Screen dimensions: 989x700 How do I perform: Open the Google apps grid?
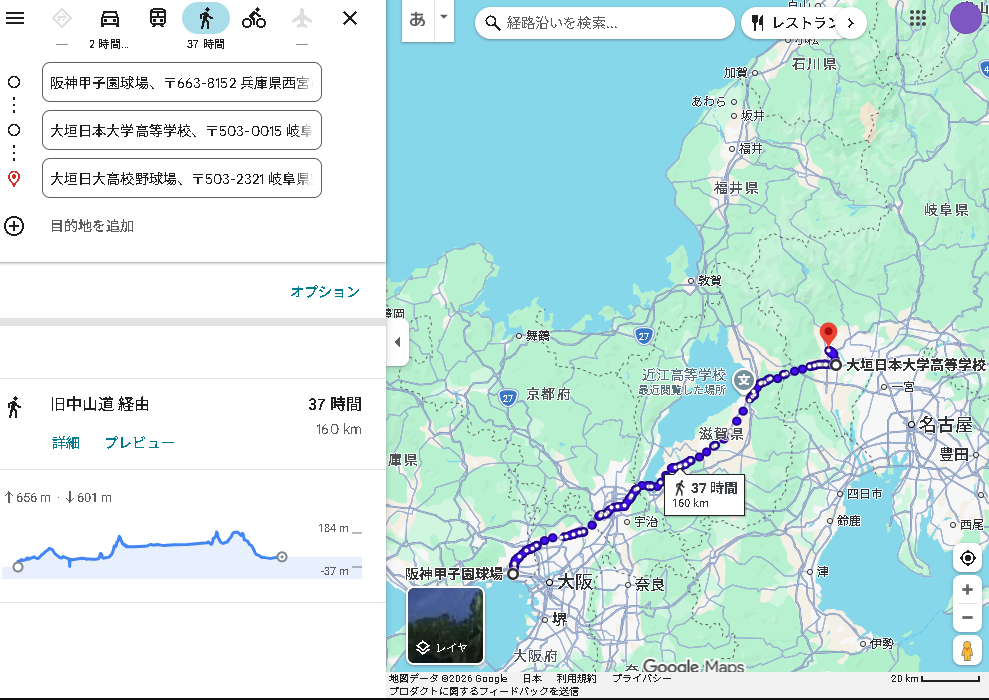(917, 18)
